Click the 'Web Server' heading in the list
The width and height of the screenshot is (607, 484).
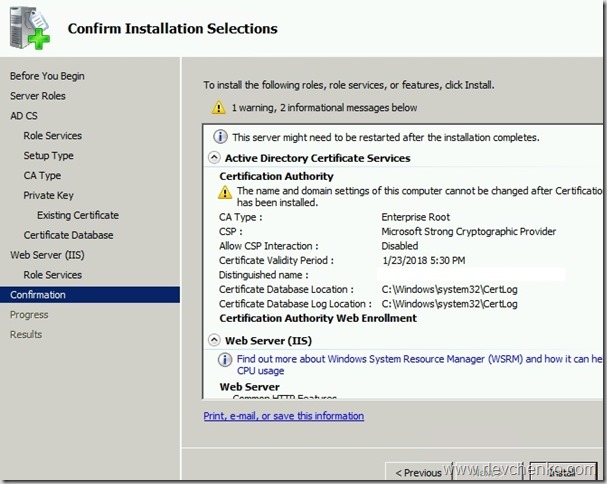pyautogui.click(x=250, y=387)
